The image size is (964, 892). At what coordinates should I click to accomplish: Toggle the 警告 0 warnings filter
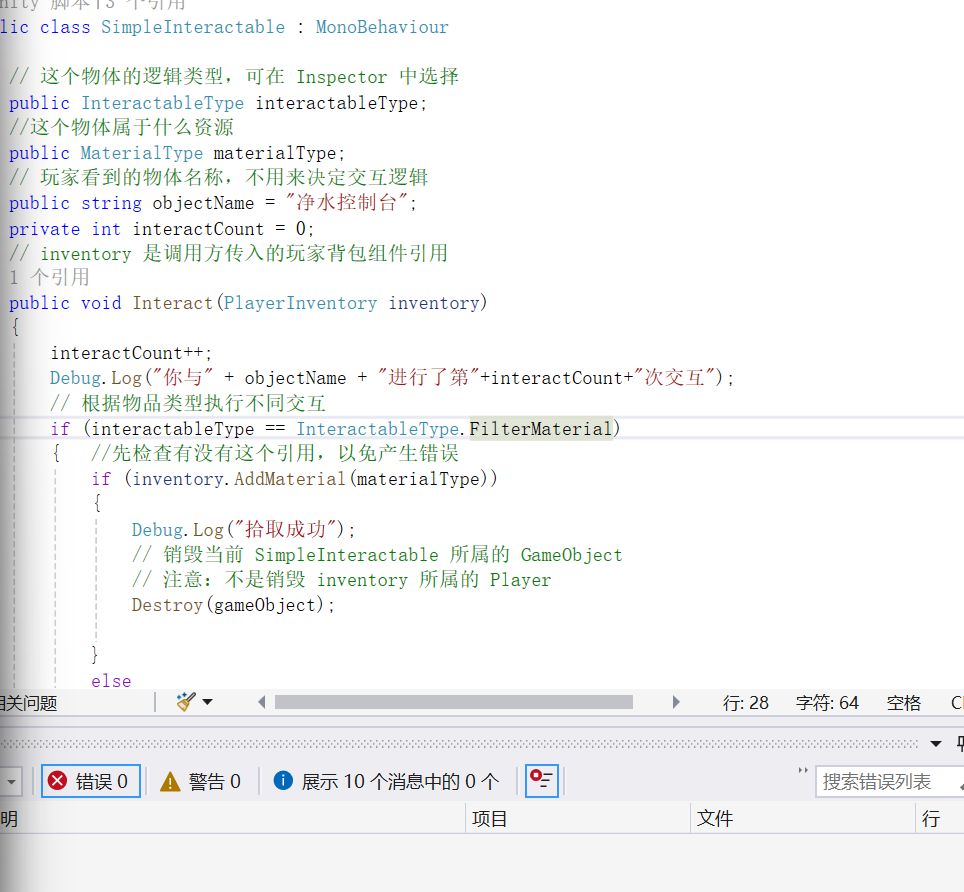pyautogui.click(x=200, y=781)
